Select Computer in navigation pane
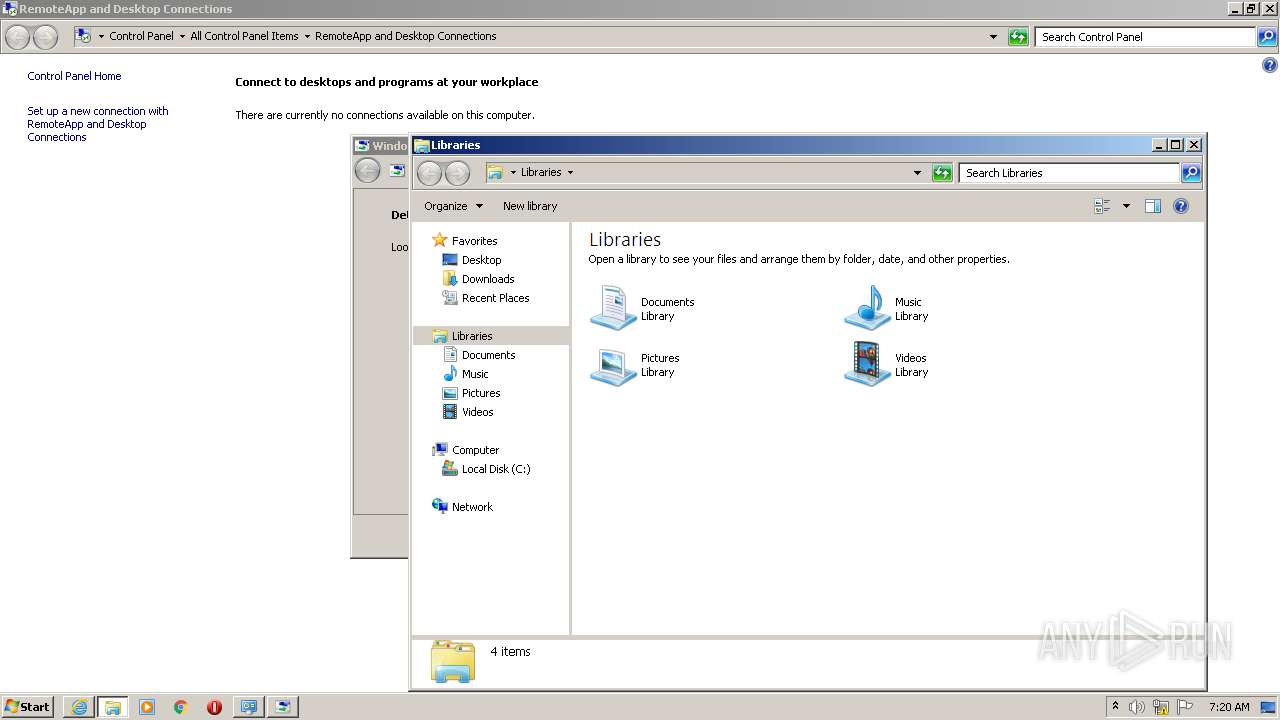The width and height of the screenshot is (1280, 720). click(475, 450)
